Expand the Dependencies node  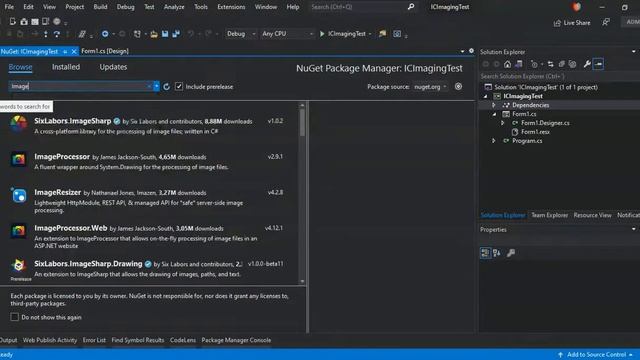(x=494, y=105)
